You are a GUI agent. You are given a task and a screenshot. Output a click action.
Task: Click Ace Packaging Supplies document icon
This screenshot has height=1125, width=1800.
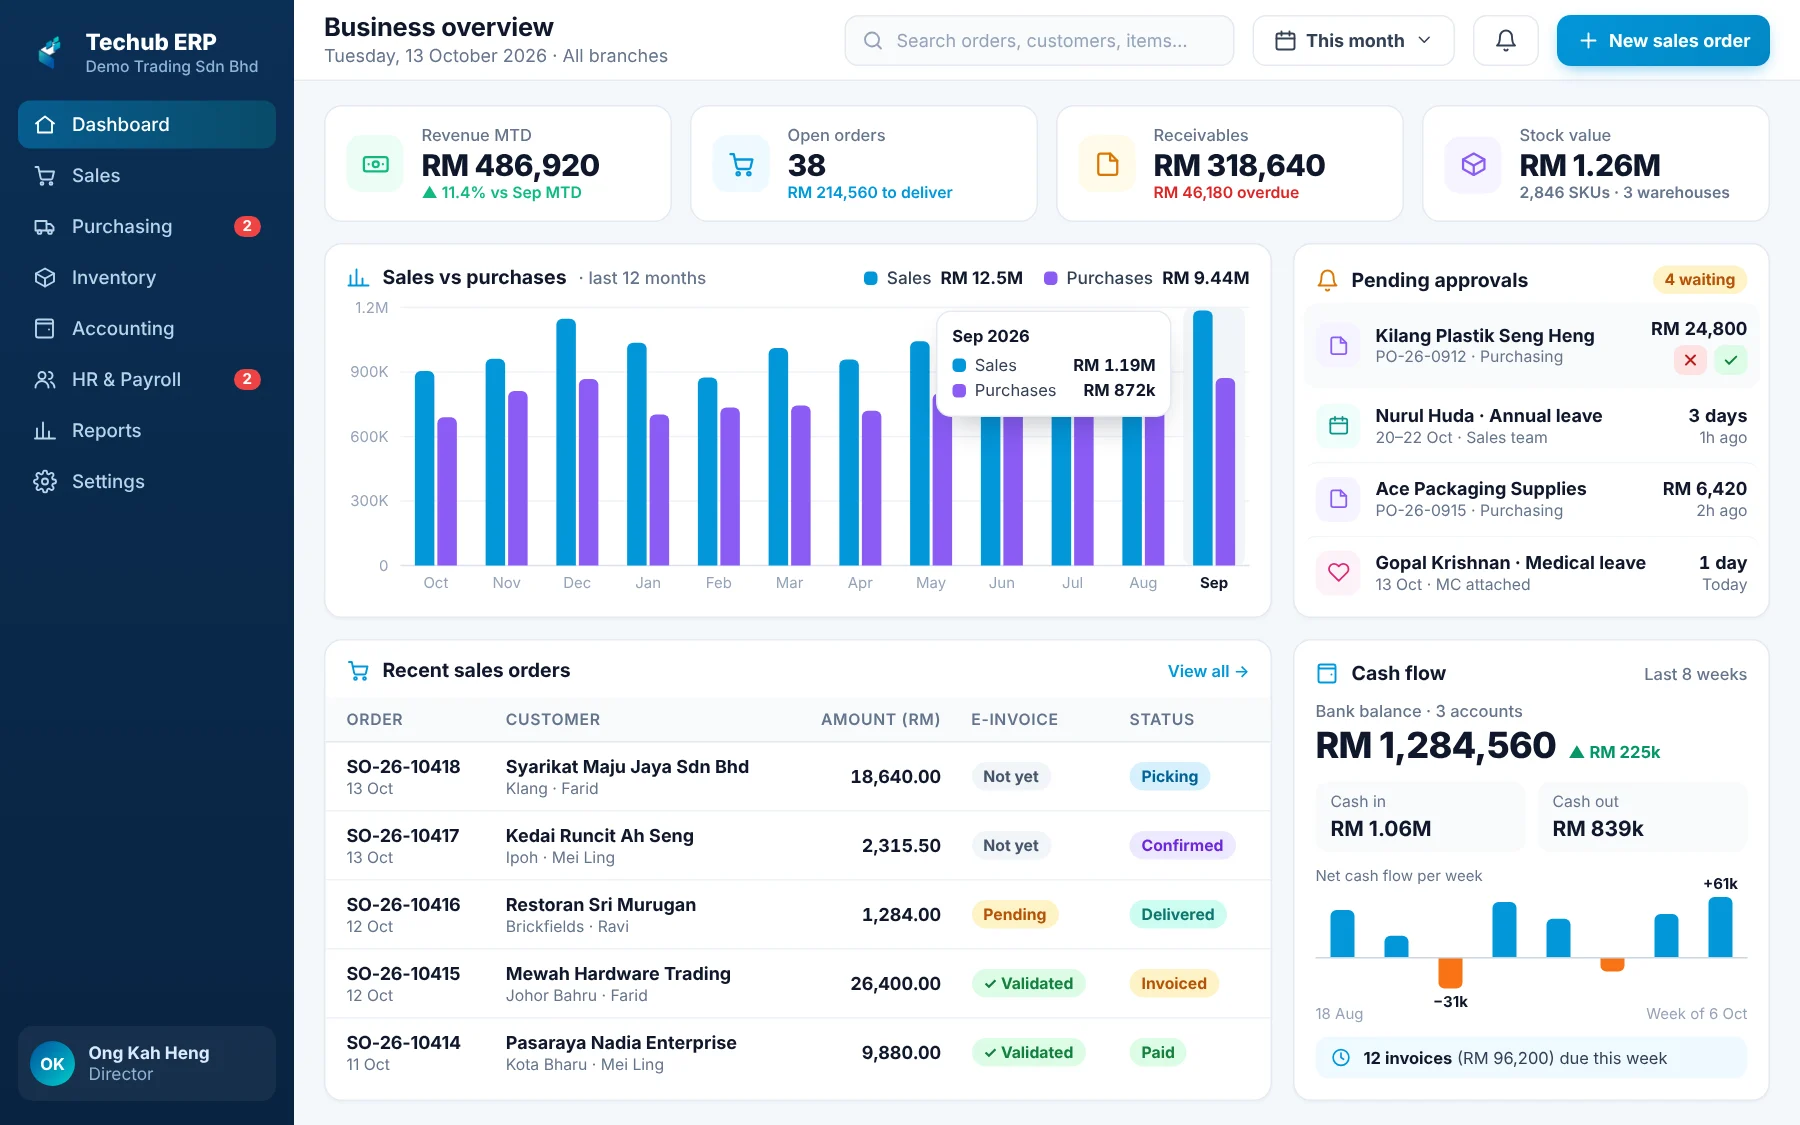tap(1338, 499)
